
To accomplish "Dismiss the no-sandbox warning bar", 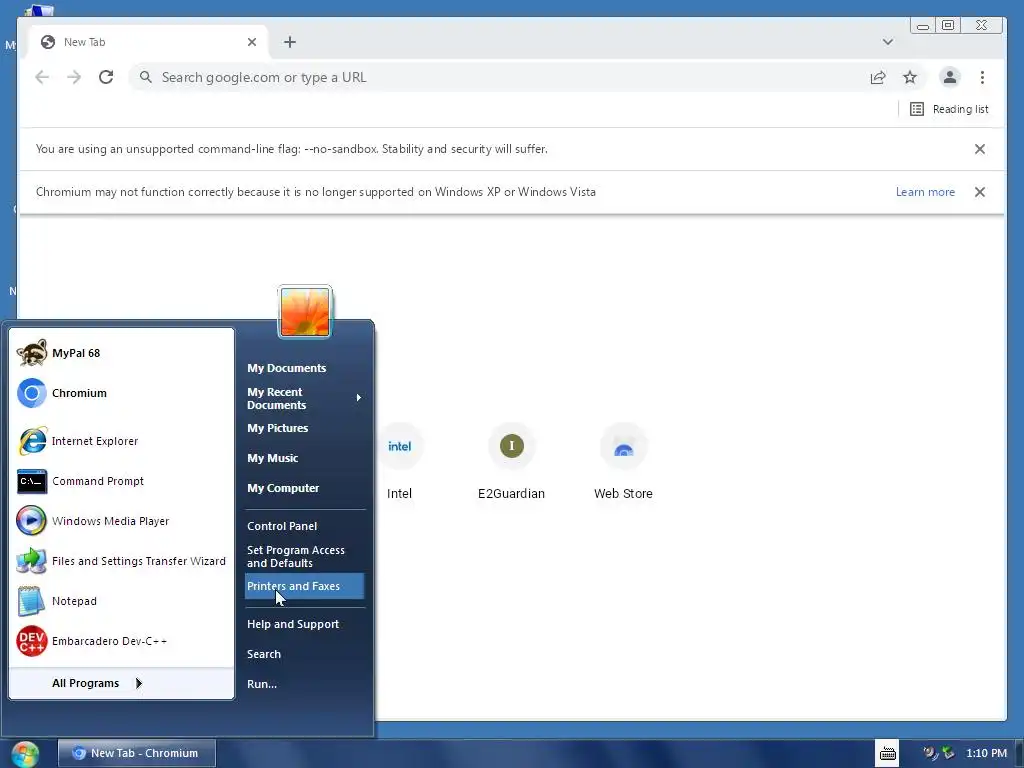I will [x=980, y=149].
